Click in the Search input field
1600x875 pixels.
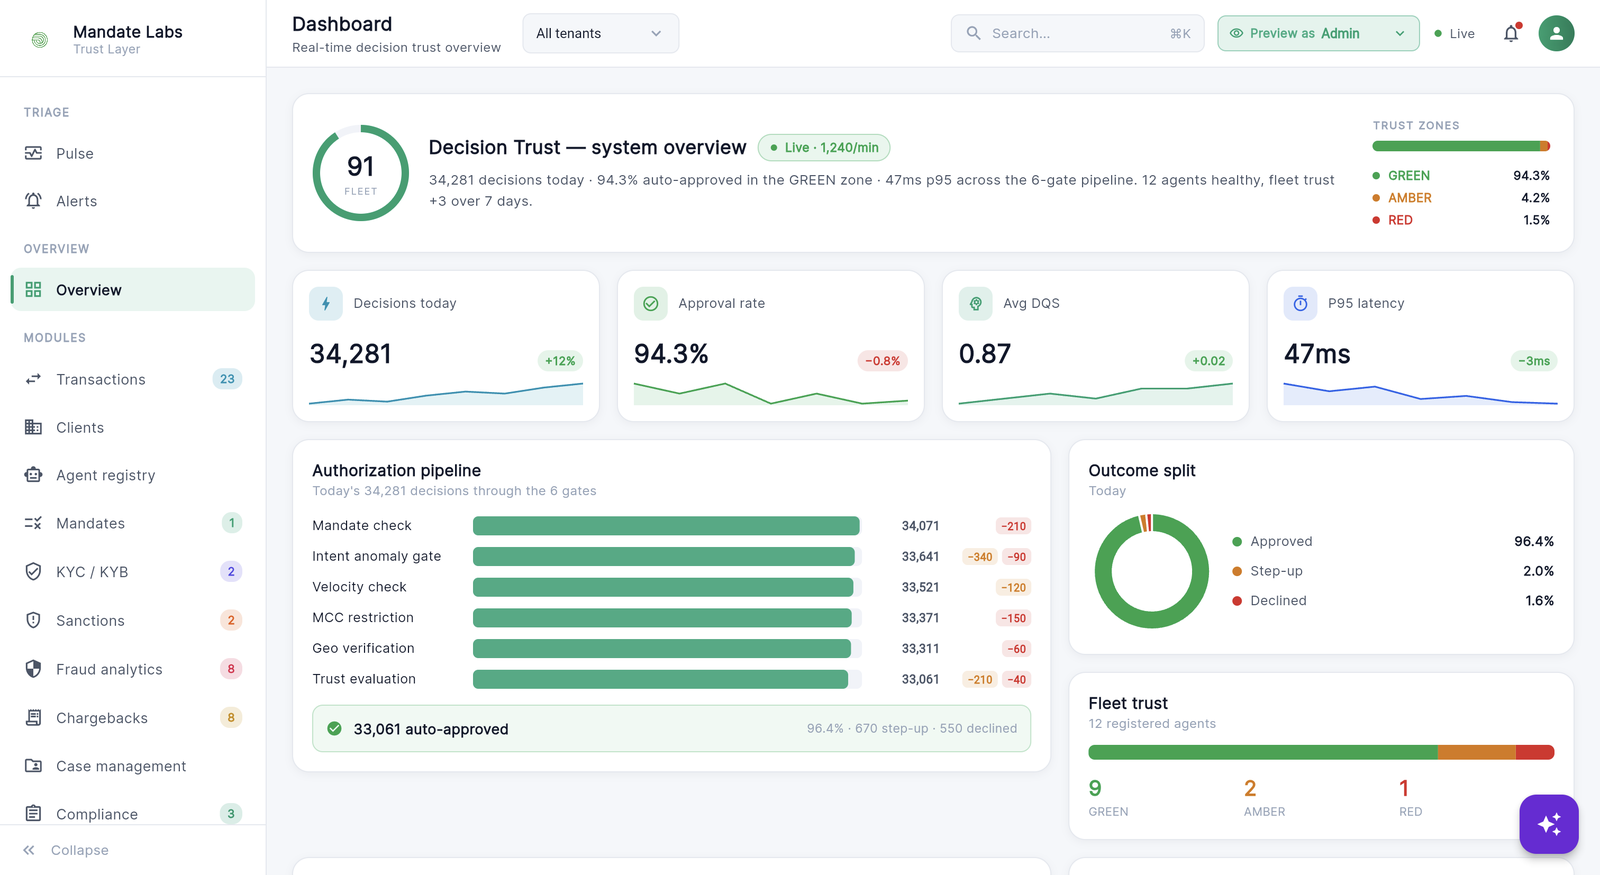click(x=1077, y=33)
